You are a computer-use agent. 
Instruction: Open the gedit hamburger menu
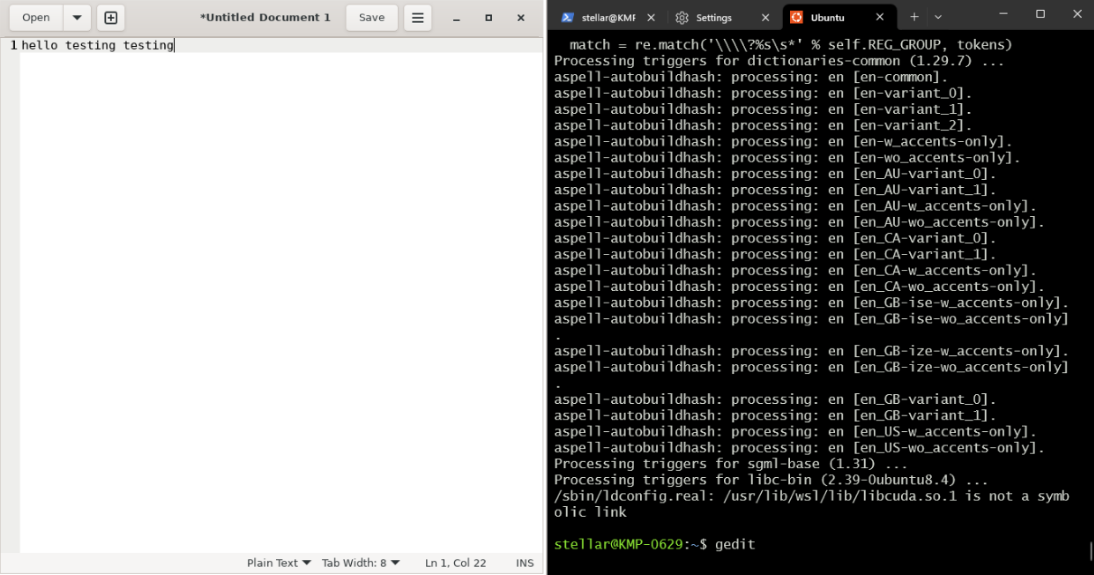417,17
